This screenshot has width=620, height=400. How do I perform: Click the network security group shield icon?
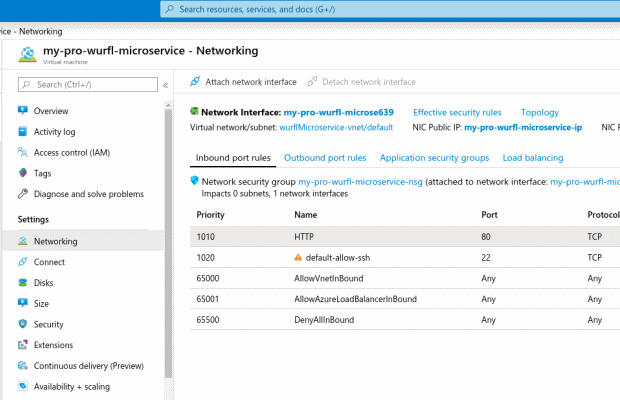pyautogui.click(x=194, y=181)
